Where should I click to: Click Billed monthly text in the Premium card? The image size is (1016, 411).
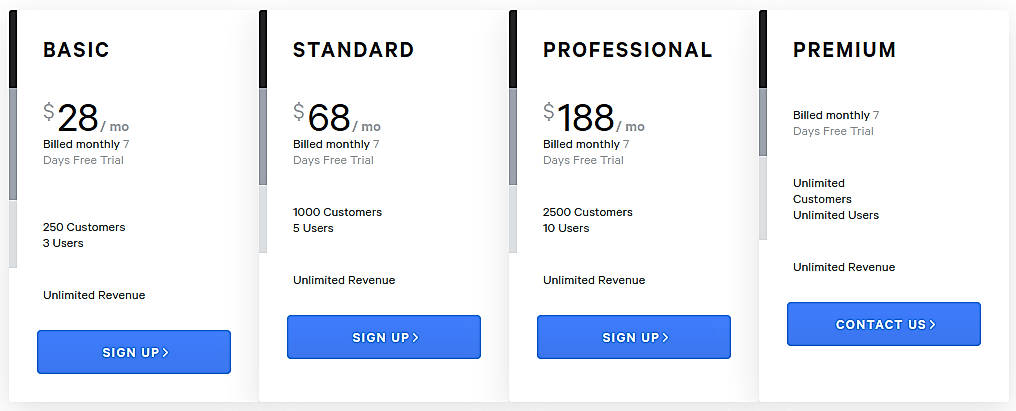(831, 115)
